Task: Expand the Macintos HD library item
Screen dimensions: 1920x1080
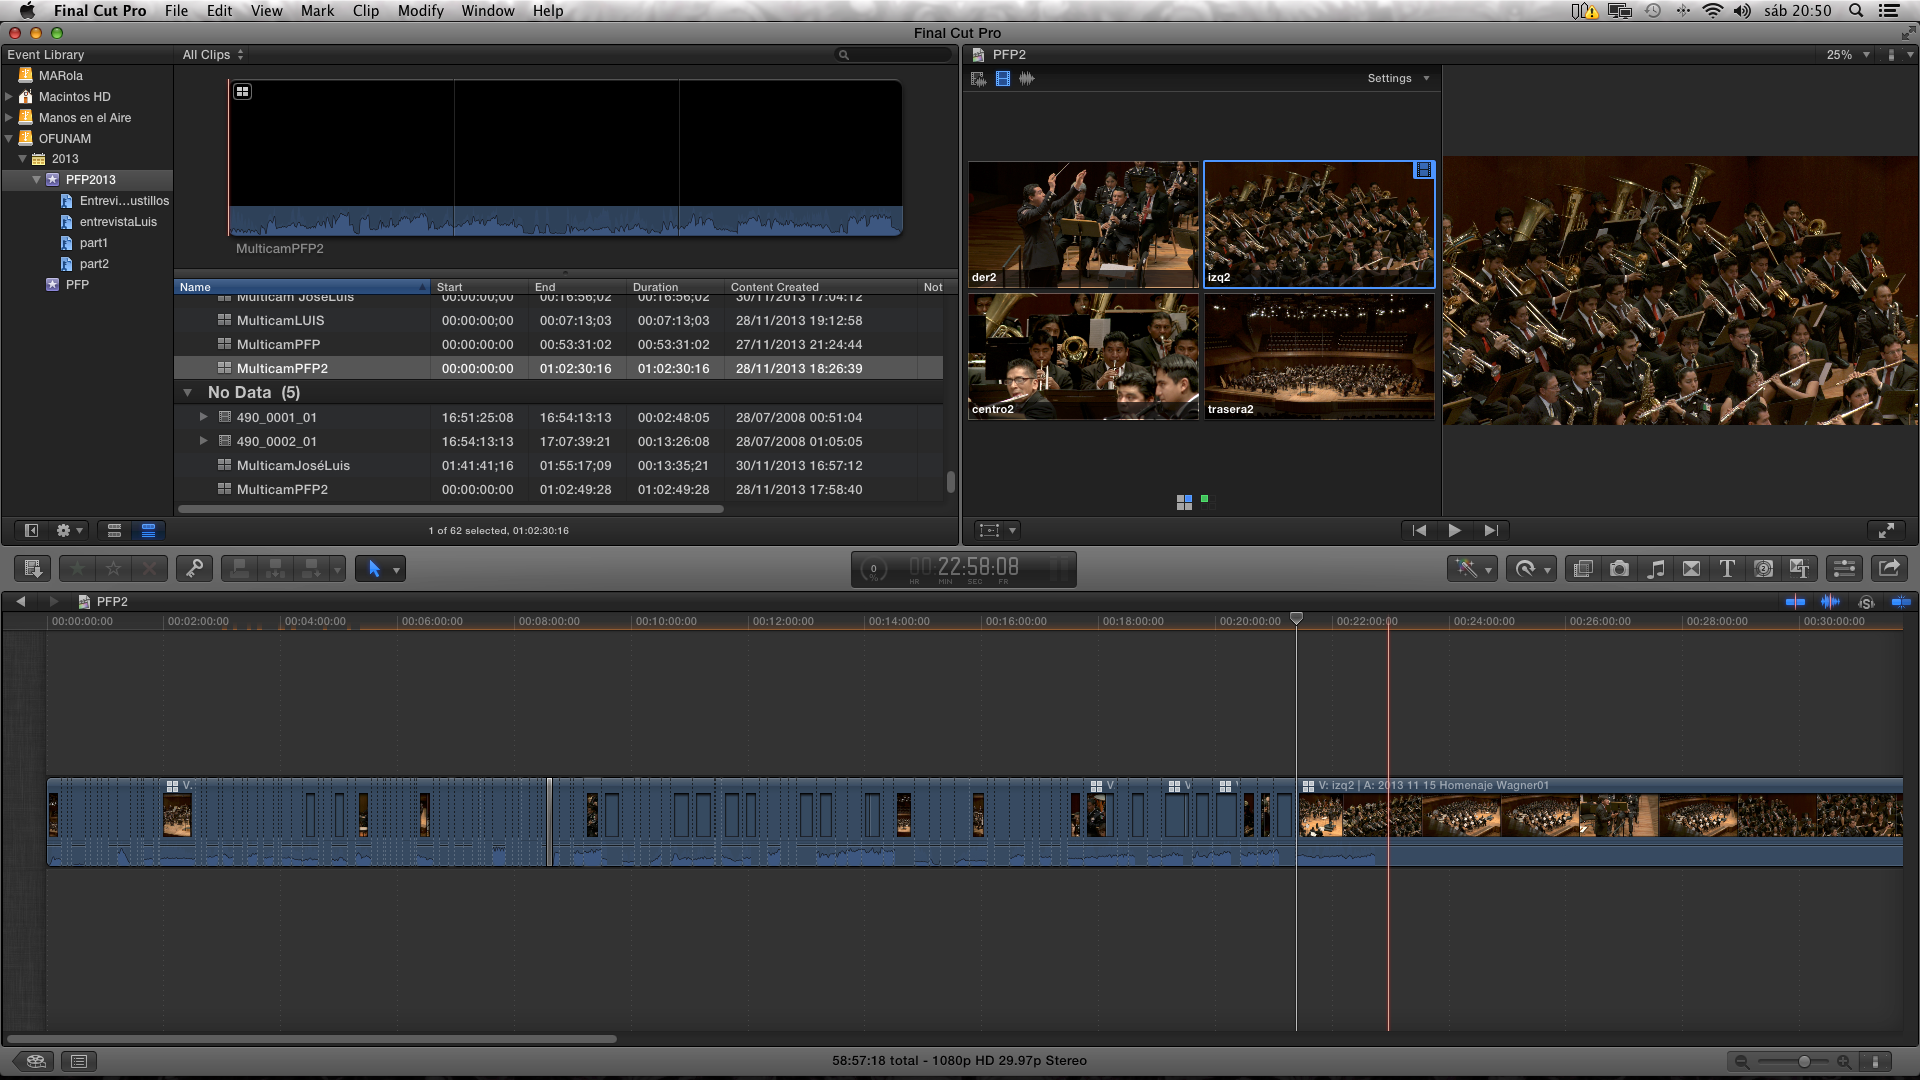Action: [9, 97]
